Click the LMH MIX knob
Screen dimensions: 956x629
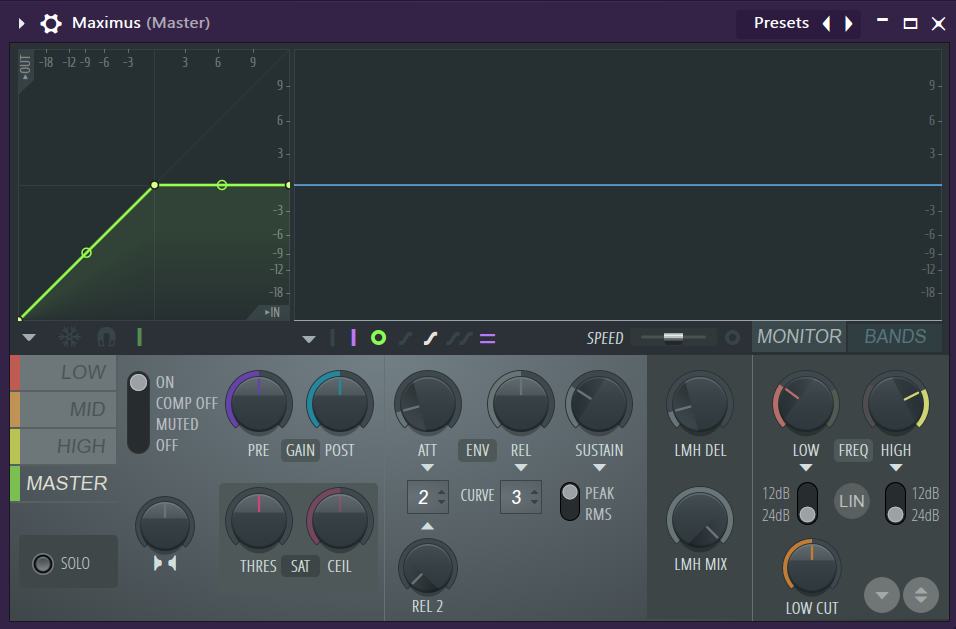click(x=699, y=520)
